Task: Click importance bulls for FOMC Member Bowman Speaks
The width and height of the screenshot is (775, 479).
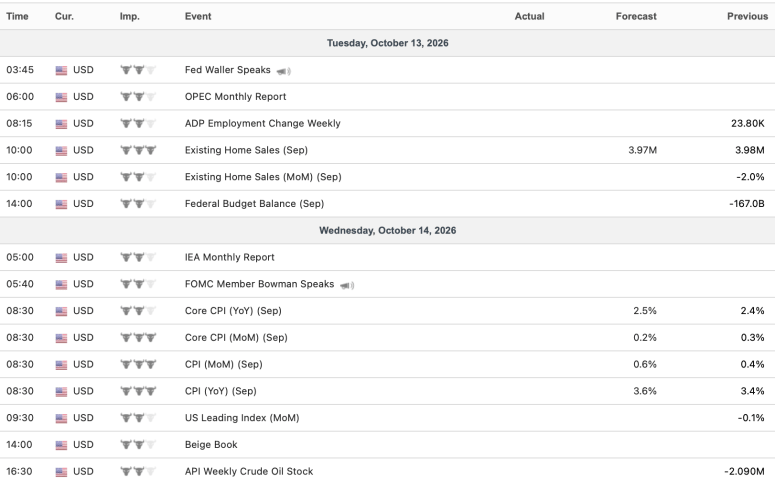Action: (138, 284)
